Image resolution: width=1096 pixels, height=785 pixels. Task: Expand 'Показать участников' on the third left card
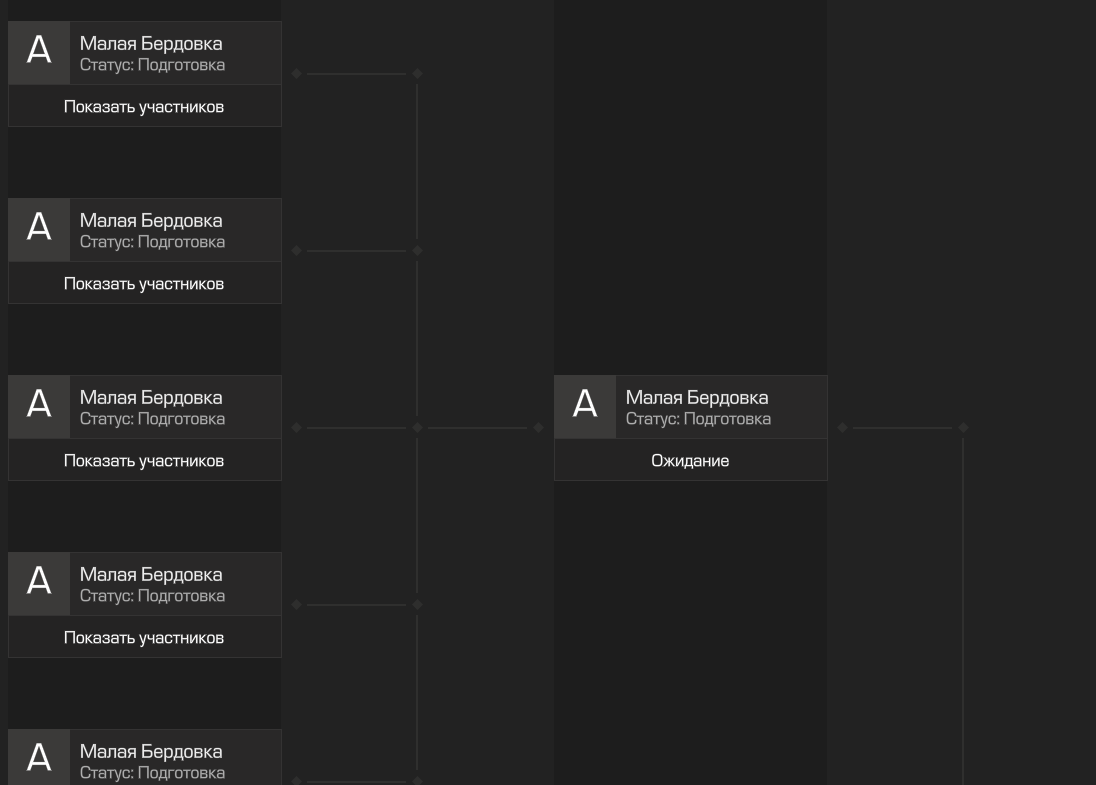(144, 460)
